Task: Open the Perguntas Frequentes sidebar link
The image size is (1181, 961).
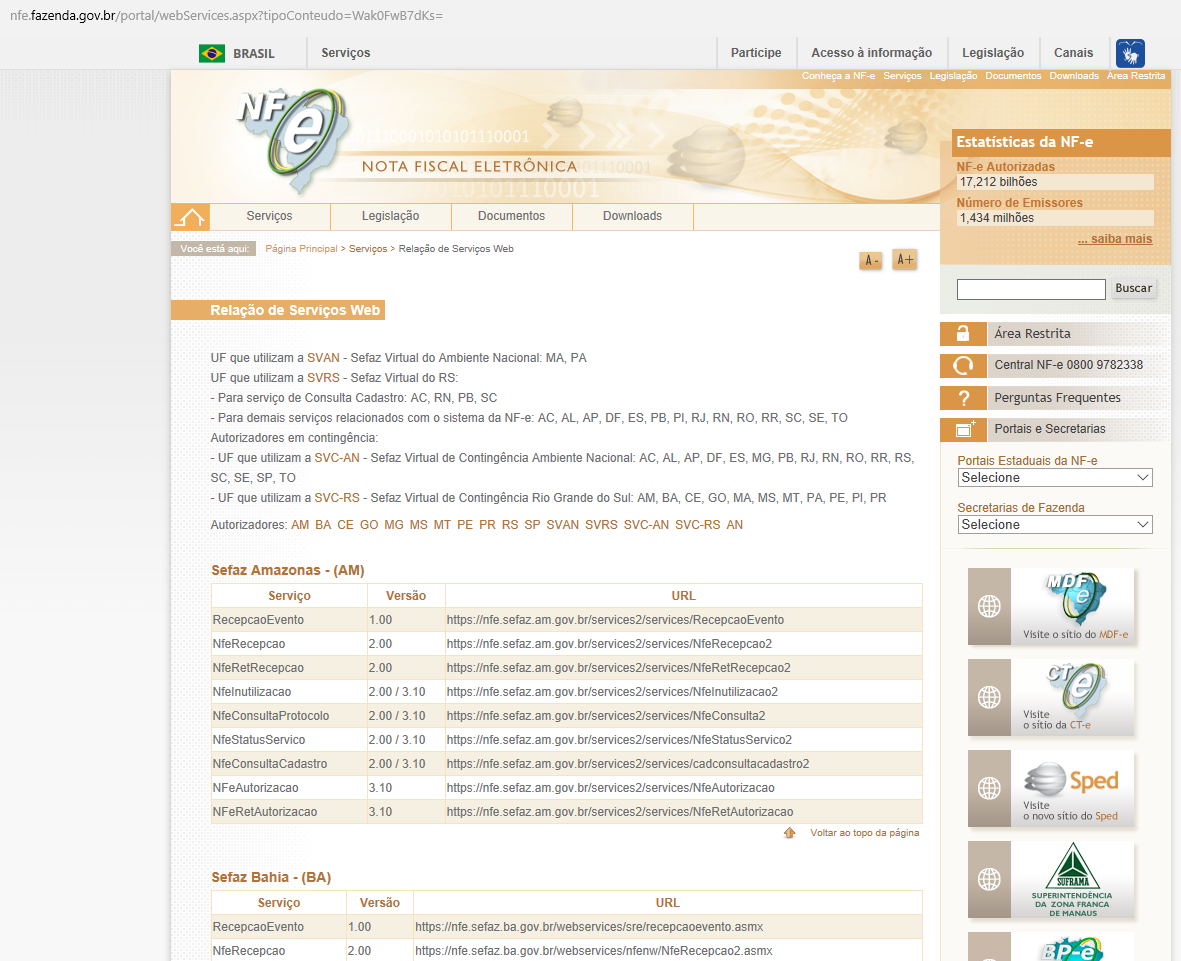Action: pyautogui.click(x=1057, y=398)
